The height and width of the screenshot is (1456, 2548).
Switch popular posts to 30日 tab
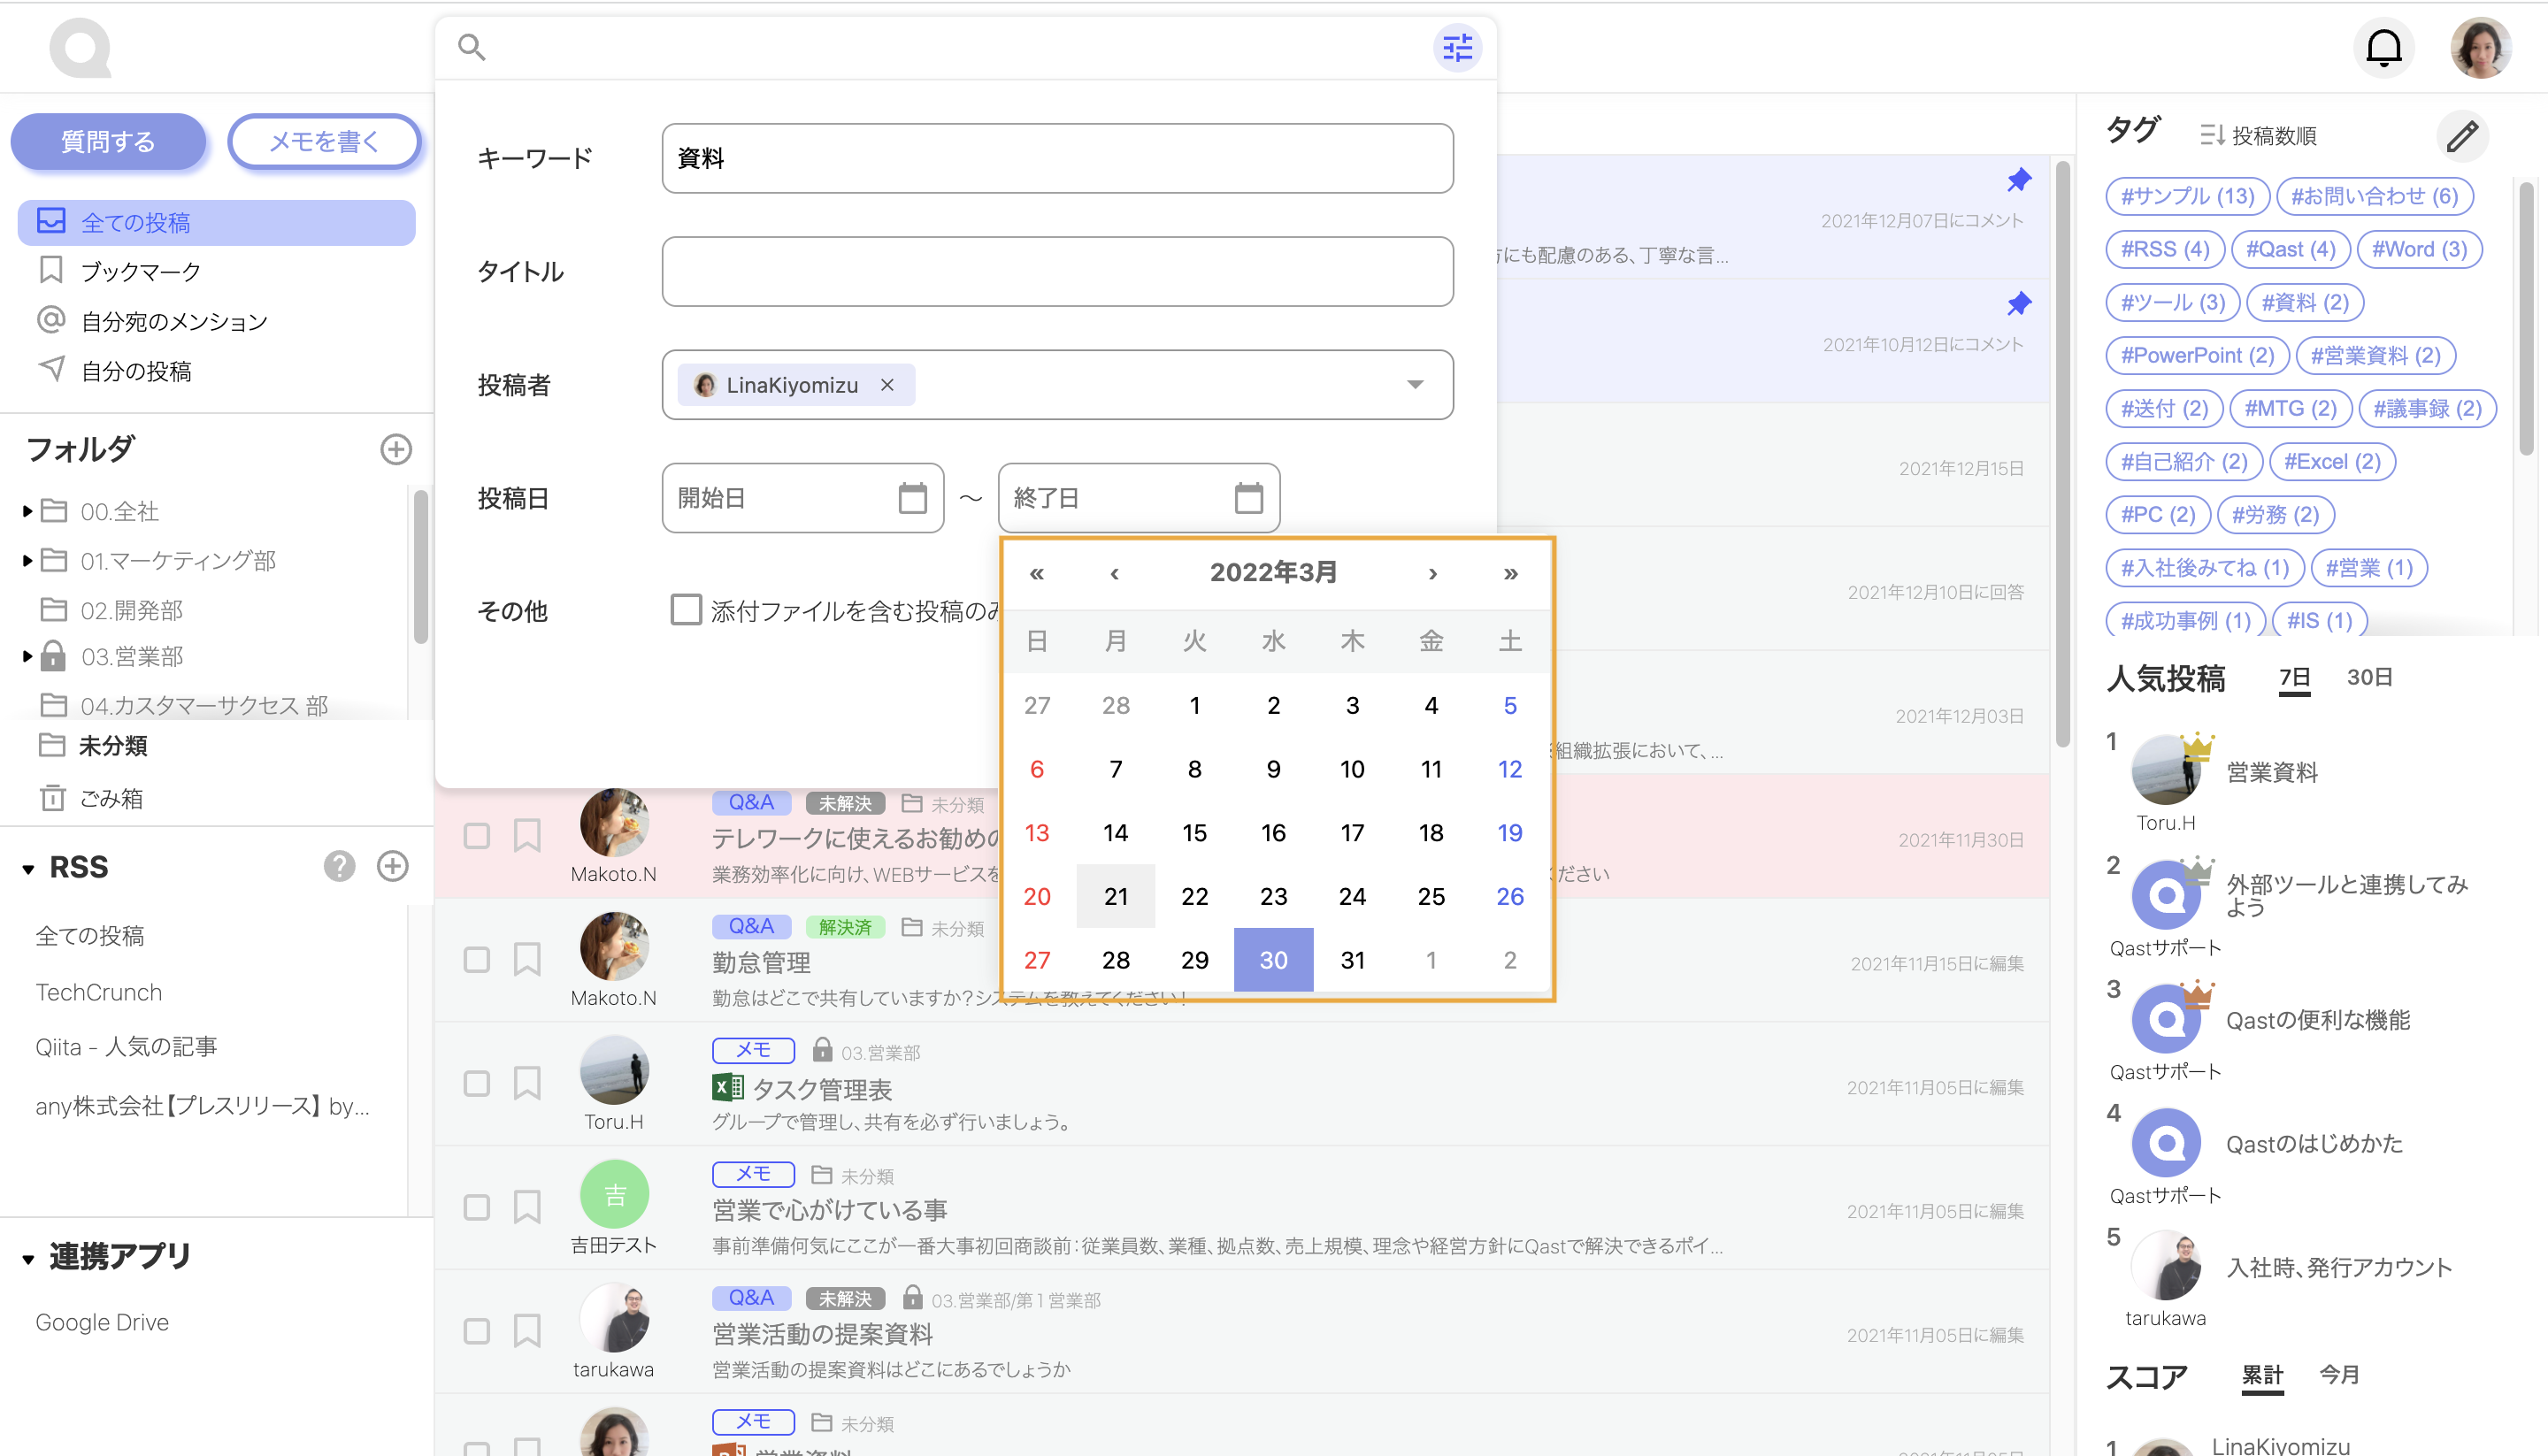pyautogui.click(x=2369, y=677)
